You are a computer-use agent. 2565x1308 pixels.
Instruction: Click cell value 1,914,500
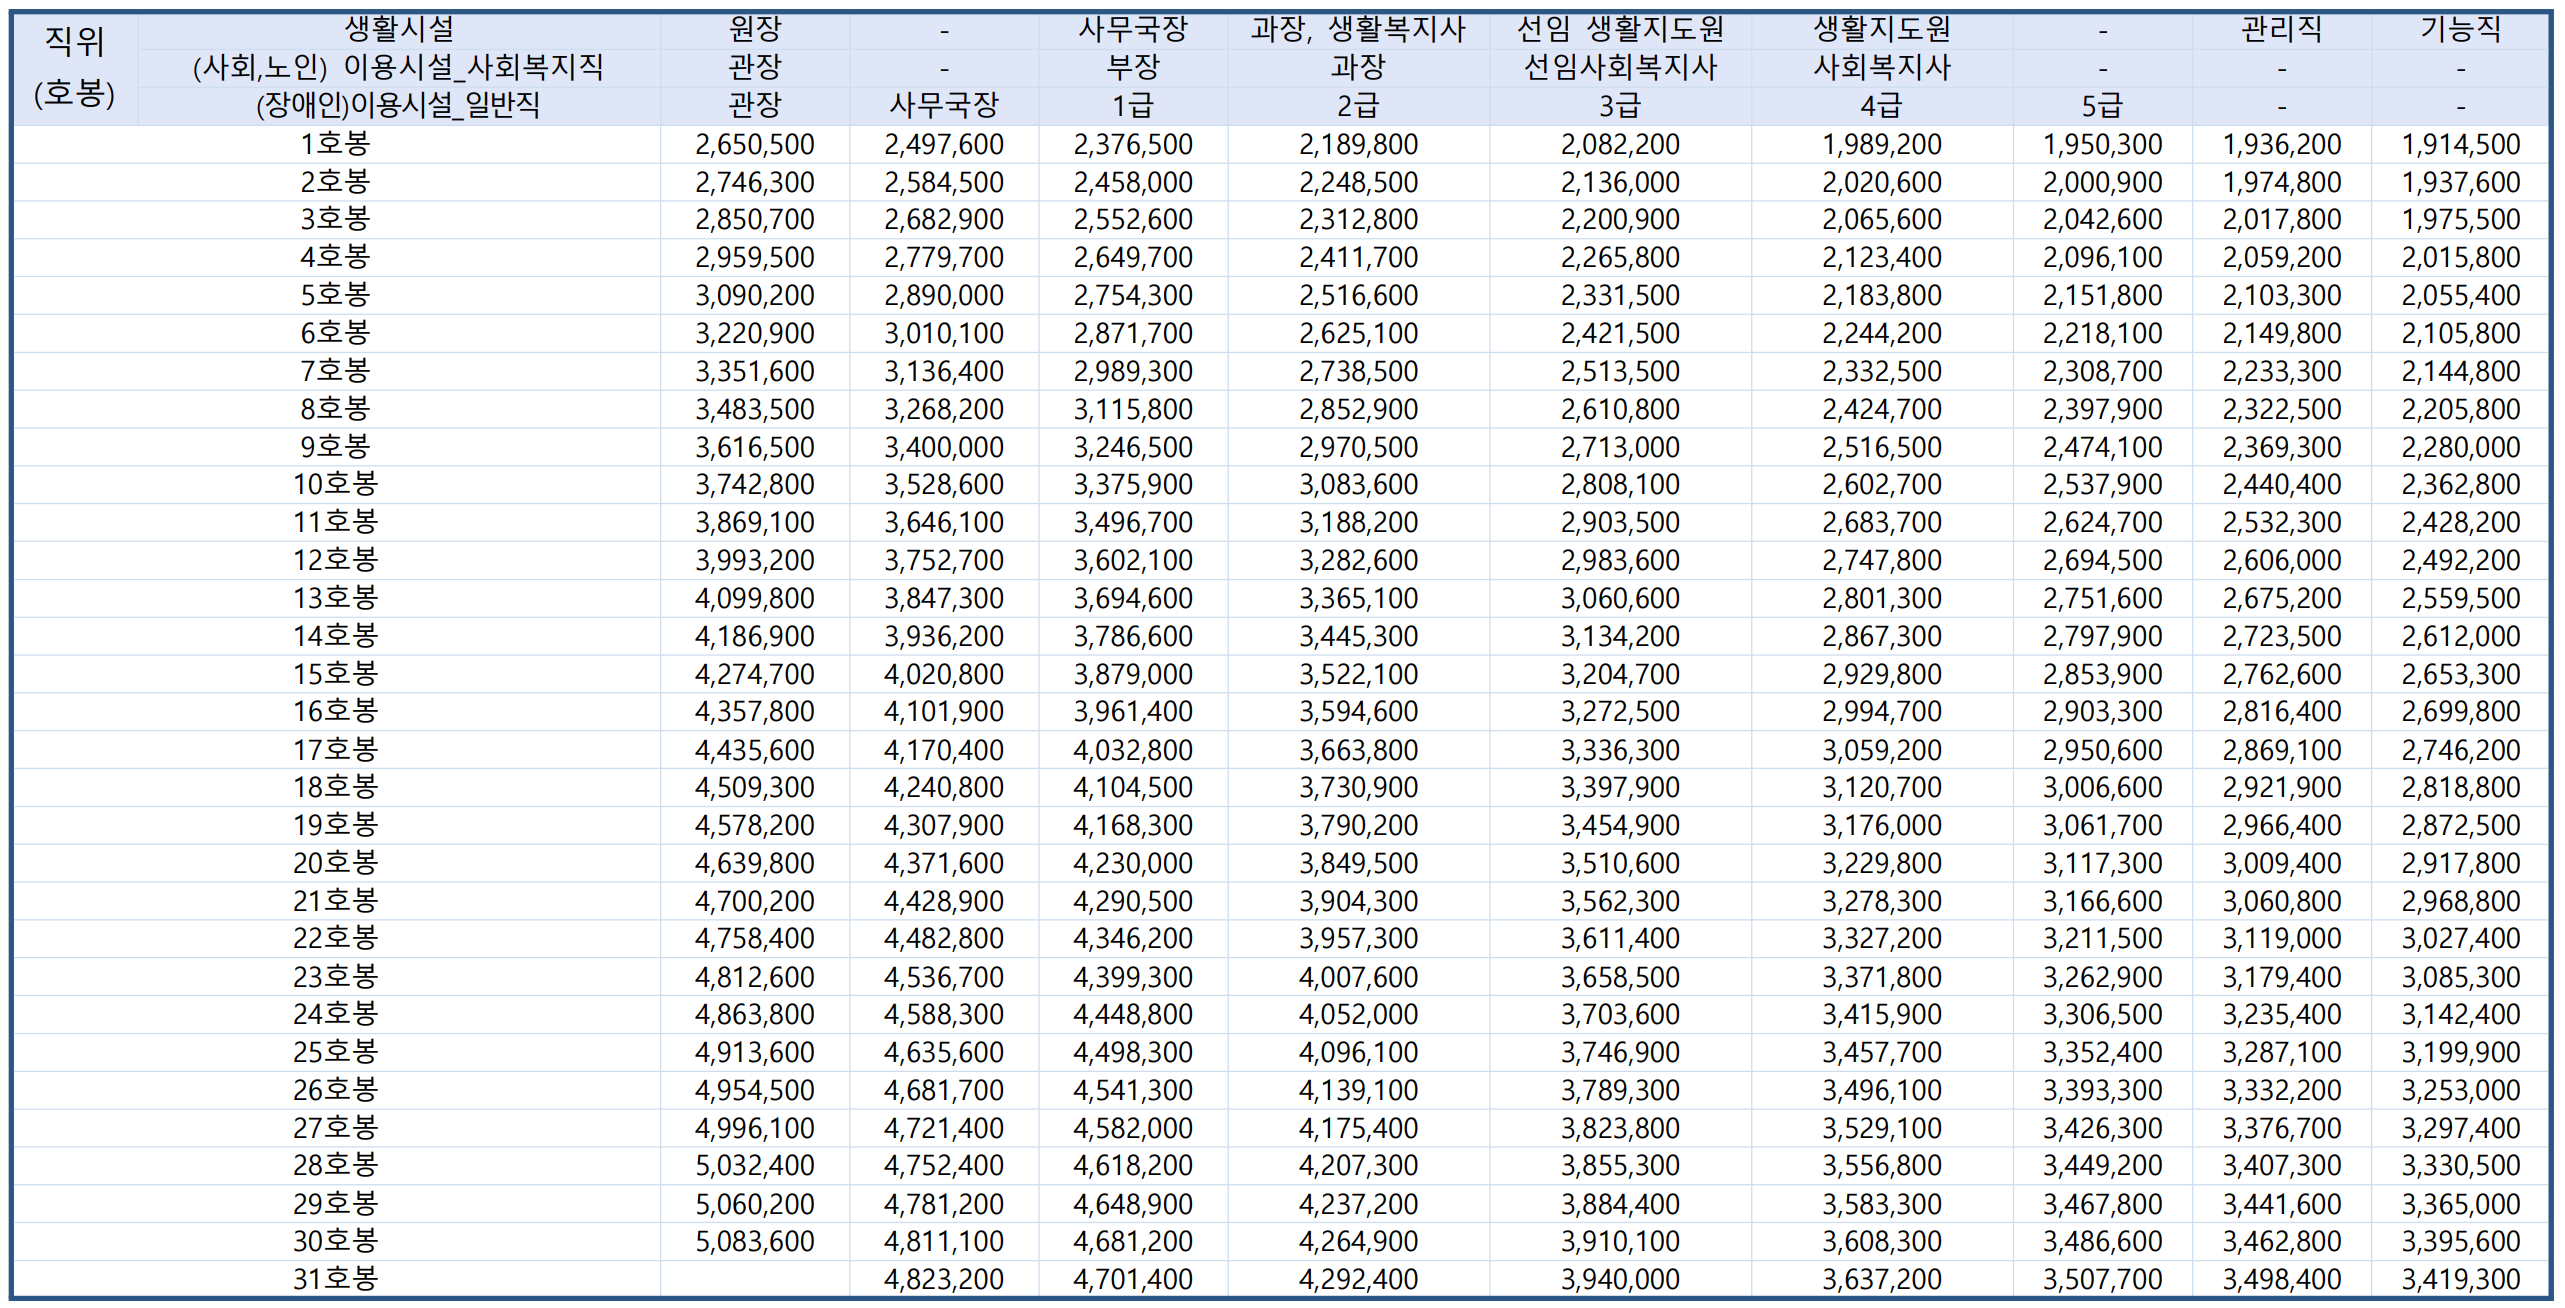coord(2460,144)
